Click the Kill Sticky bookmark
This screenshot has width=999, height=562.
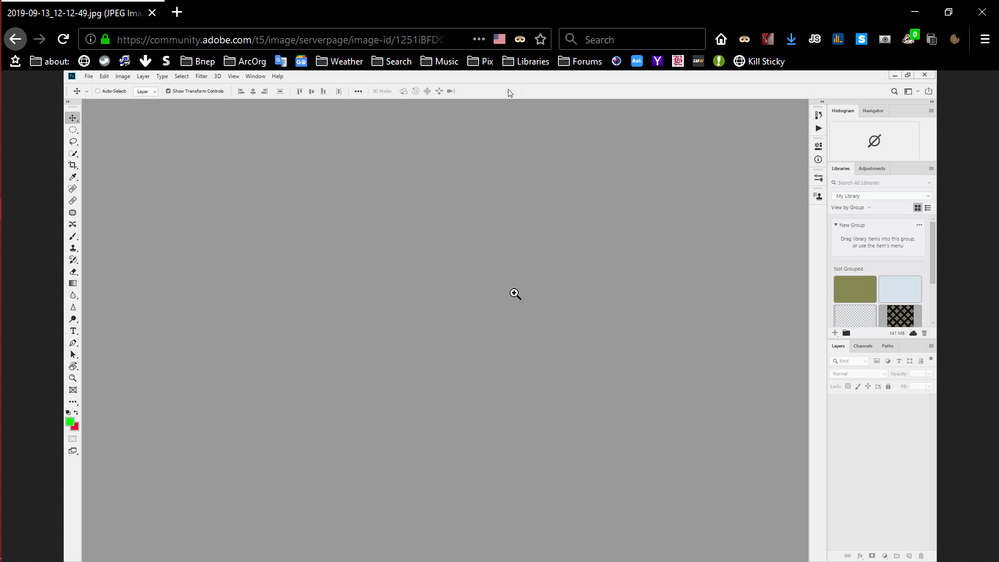coord(759,61)
